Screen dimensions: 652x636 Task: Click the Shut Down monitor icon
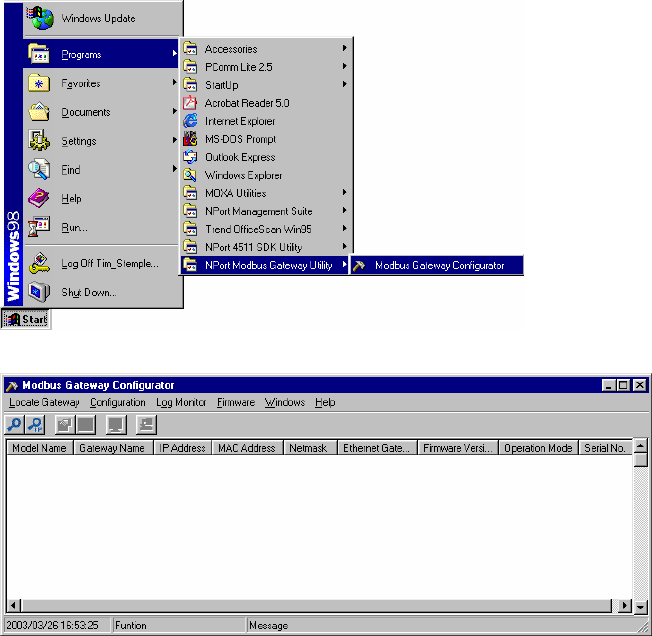click(39, 292)
